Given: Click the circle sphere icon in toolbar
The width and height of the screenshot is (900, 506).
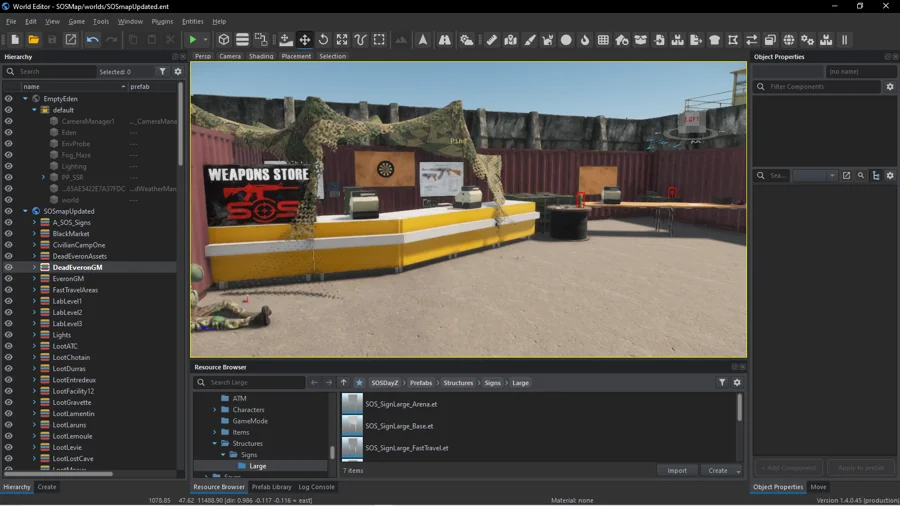Looking at the screenshot, I should [x=566, y=40].
